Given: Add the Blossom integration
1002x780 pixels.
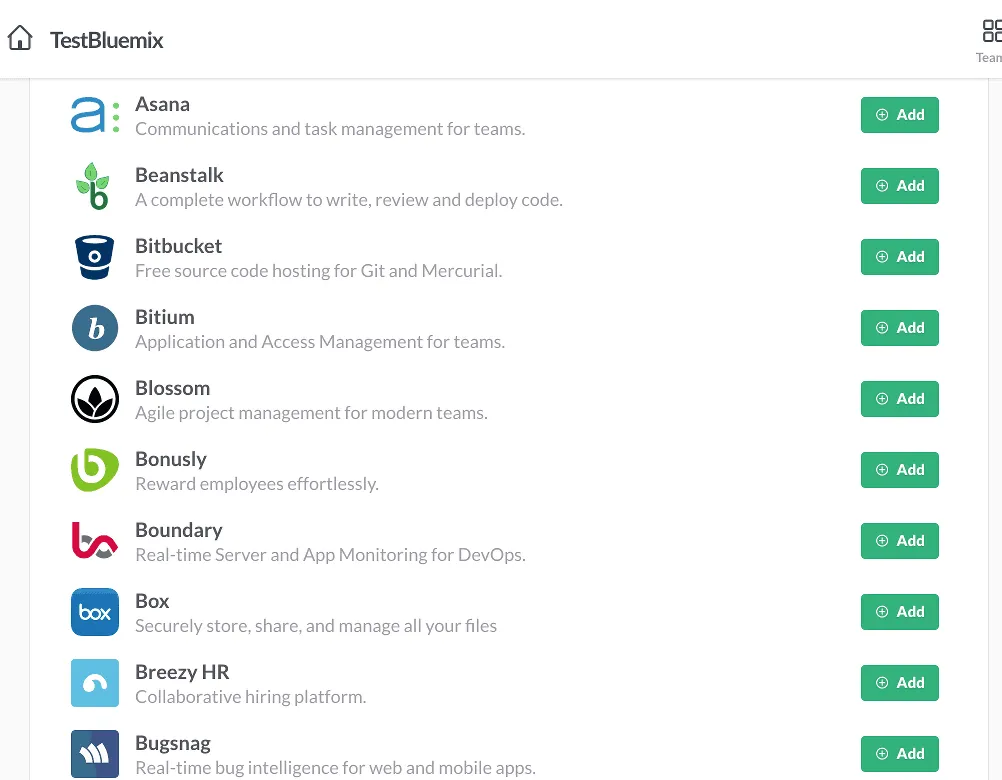Looking at the screenshot, I should click(x=899, y=398).
